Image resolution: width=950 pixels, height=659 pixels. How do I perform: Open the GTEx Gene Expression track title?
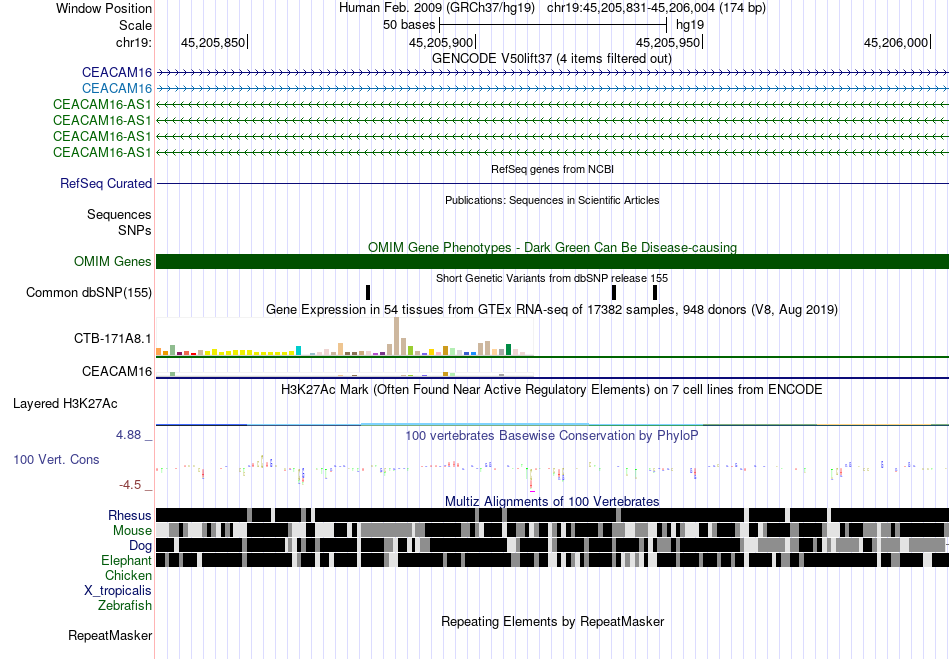pos(552,310)
